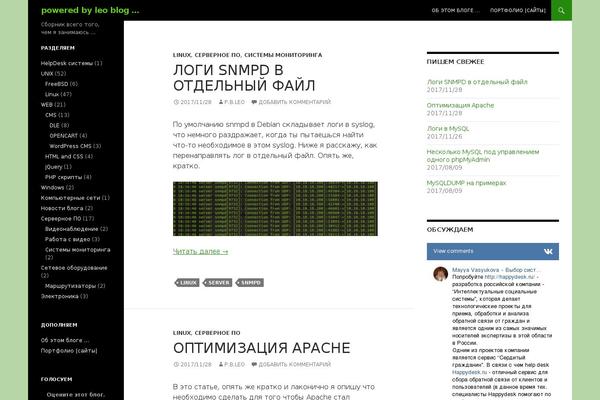Follow the http://happydesk.ru/ link in the comment

pos(509,277)
